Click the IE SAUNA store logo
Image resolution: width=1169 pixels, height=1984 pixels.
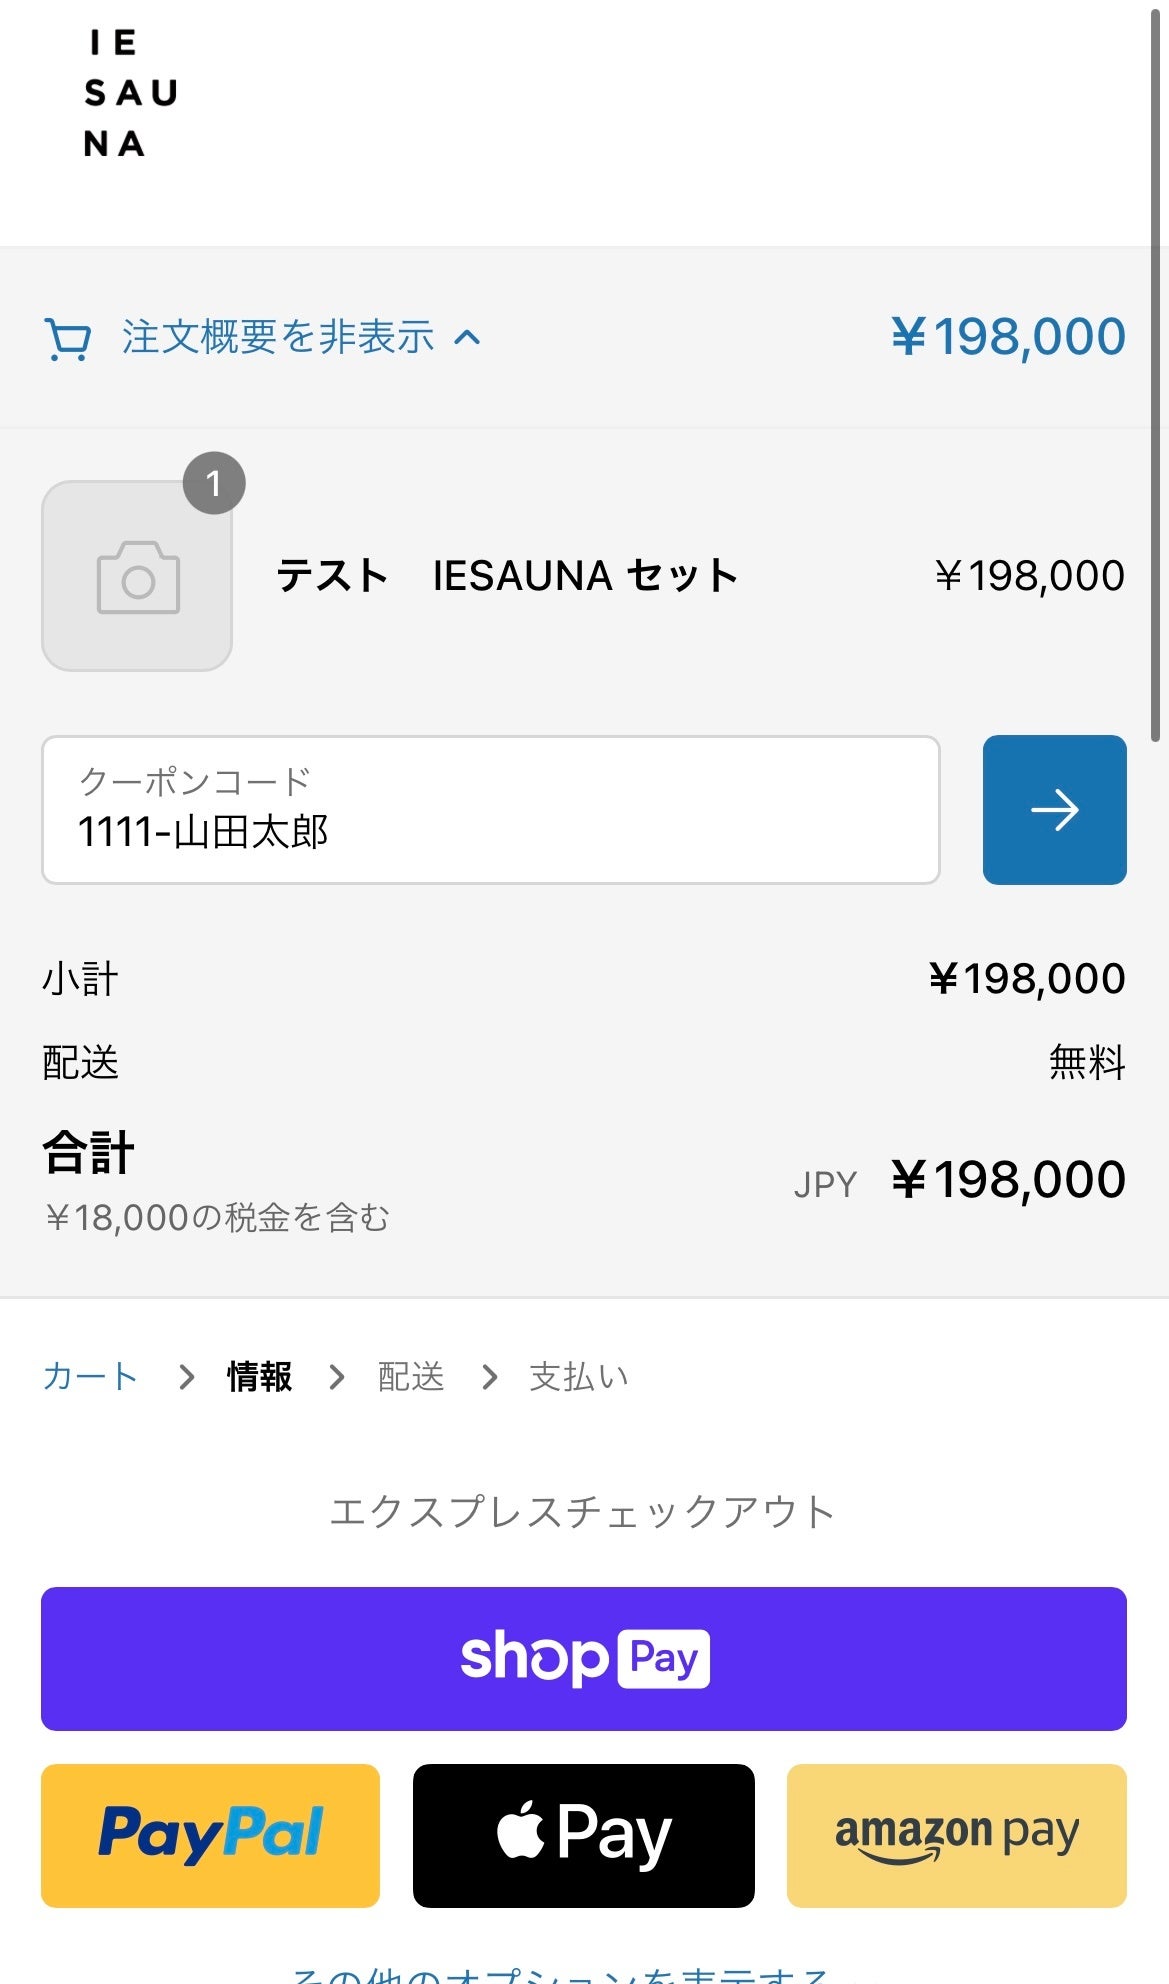(x=130, y=94)
